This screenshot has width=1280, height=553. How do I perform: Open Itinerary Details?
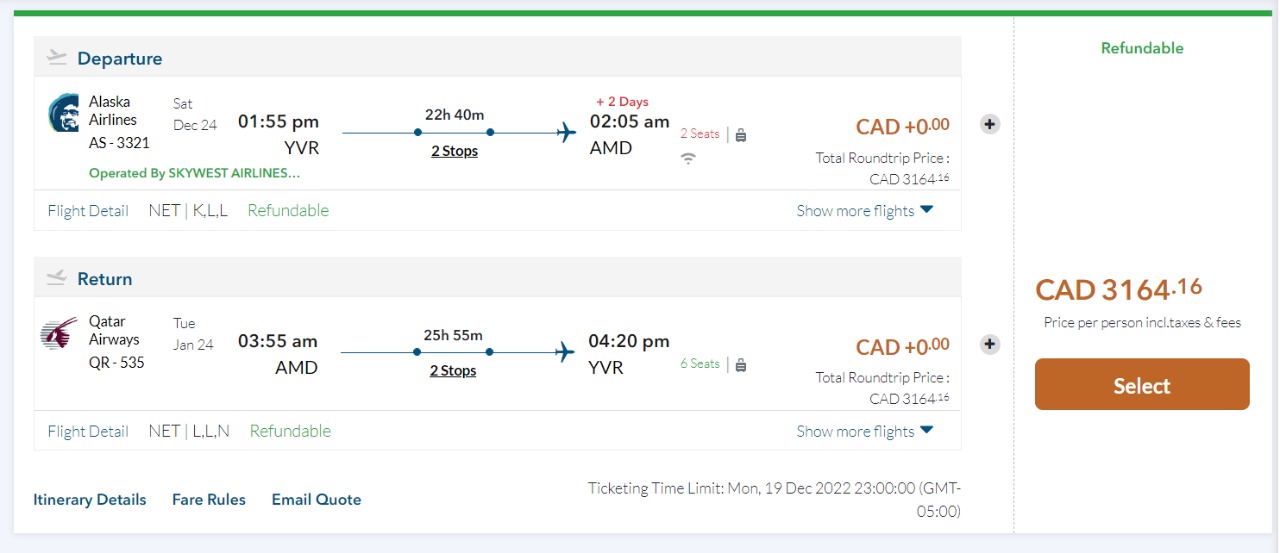90,499
